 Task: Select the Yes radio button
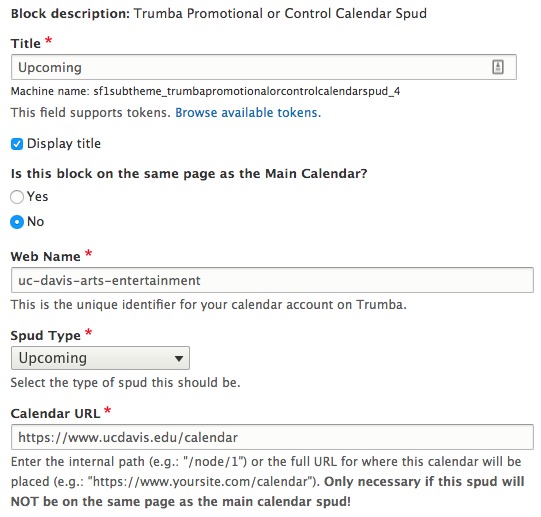pos(17,197)
